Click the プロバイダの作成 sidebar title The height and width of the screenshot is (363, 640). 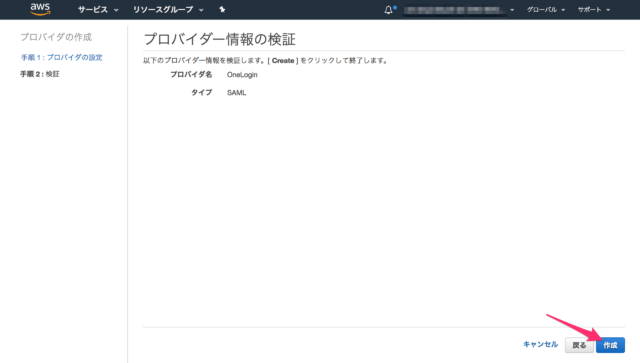click(x=56, y=37)
